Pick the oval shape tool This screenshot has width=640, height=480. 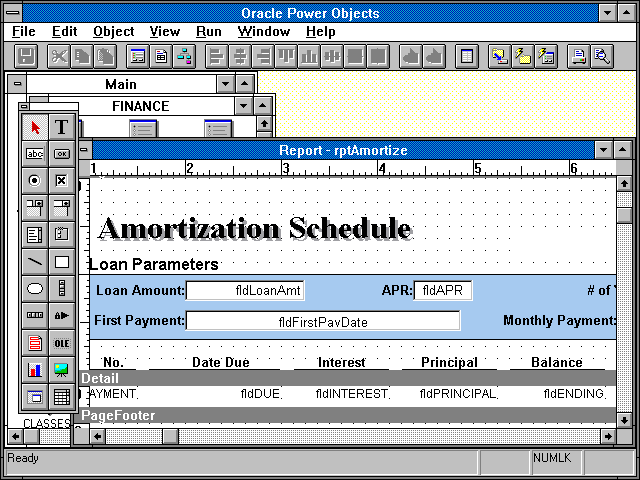pyautogui.click(x=35, y=289)
